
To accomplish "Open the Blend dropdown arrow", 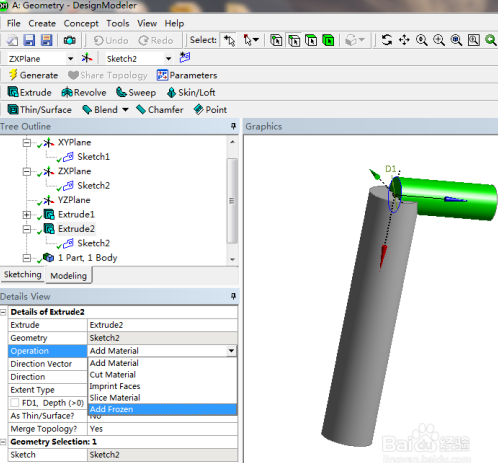I will coord(125,110).
